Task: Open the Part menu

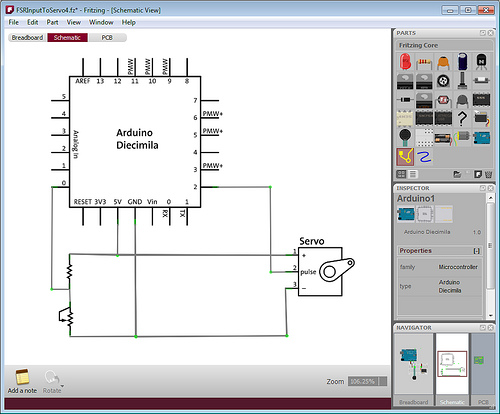Action: (x=52, y=22)
